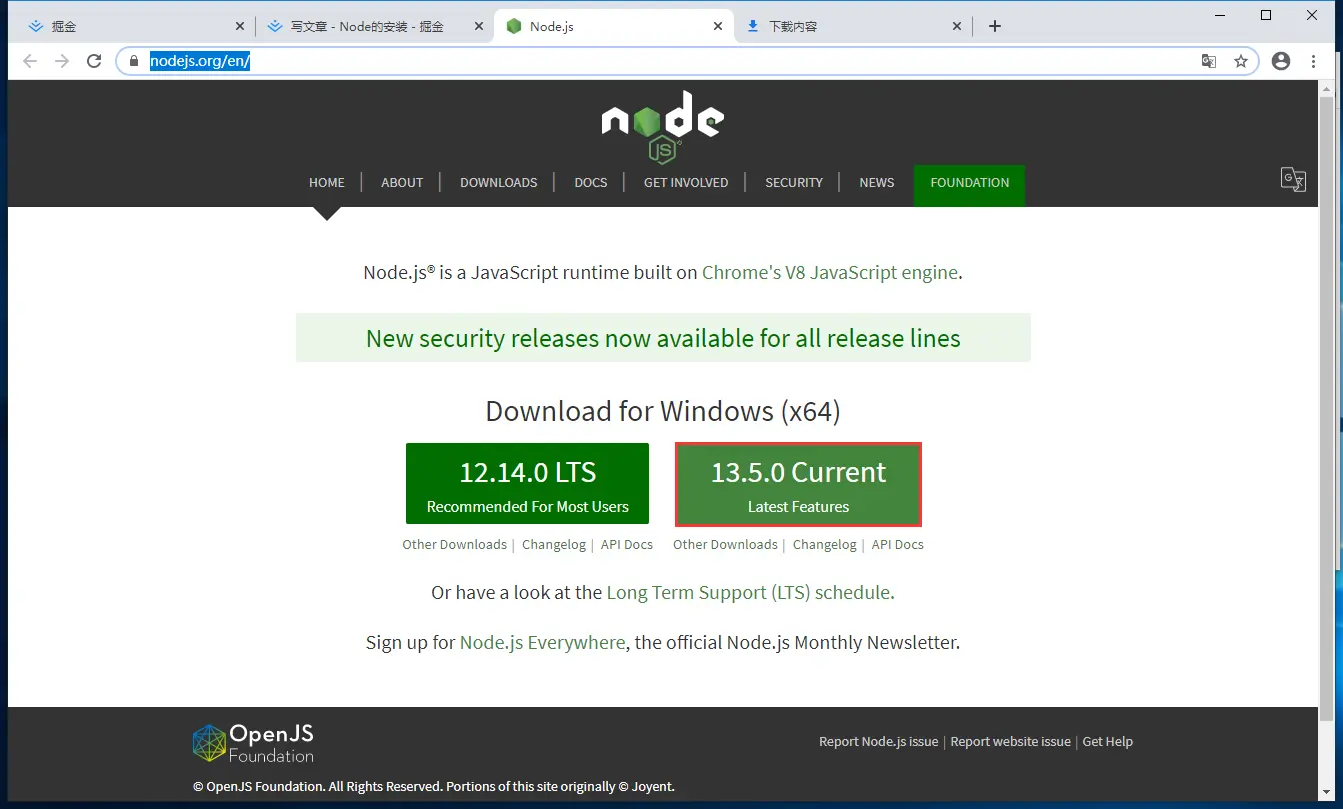The width and height of the screenshot is (1343, 809).
Task: Click the browser forward arrow
Action: pyautogui.click(x=62, y=61)
